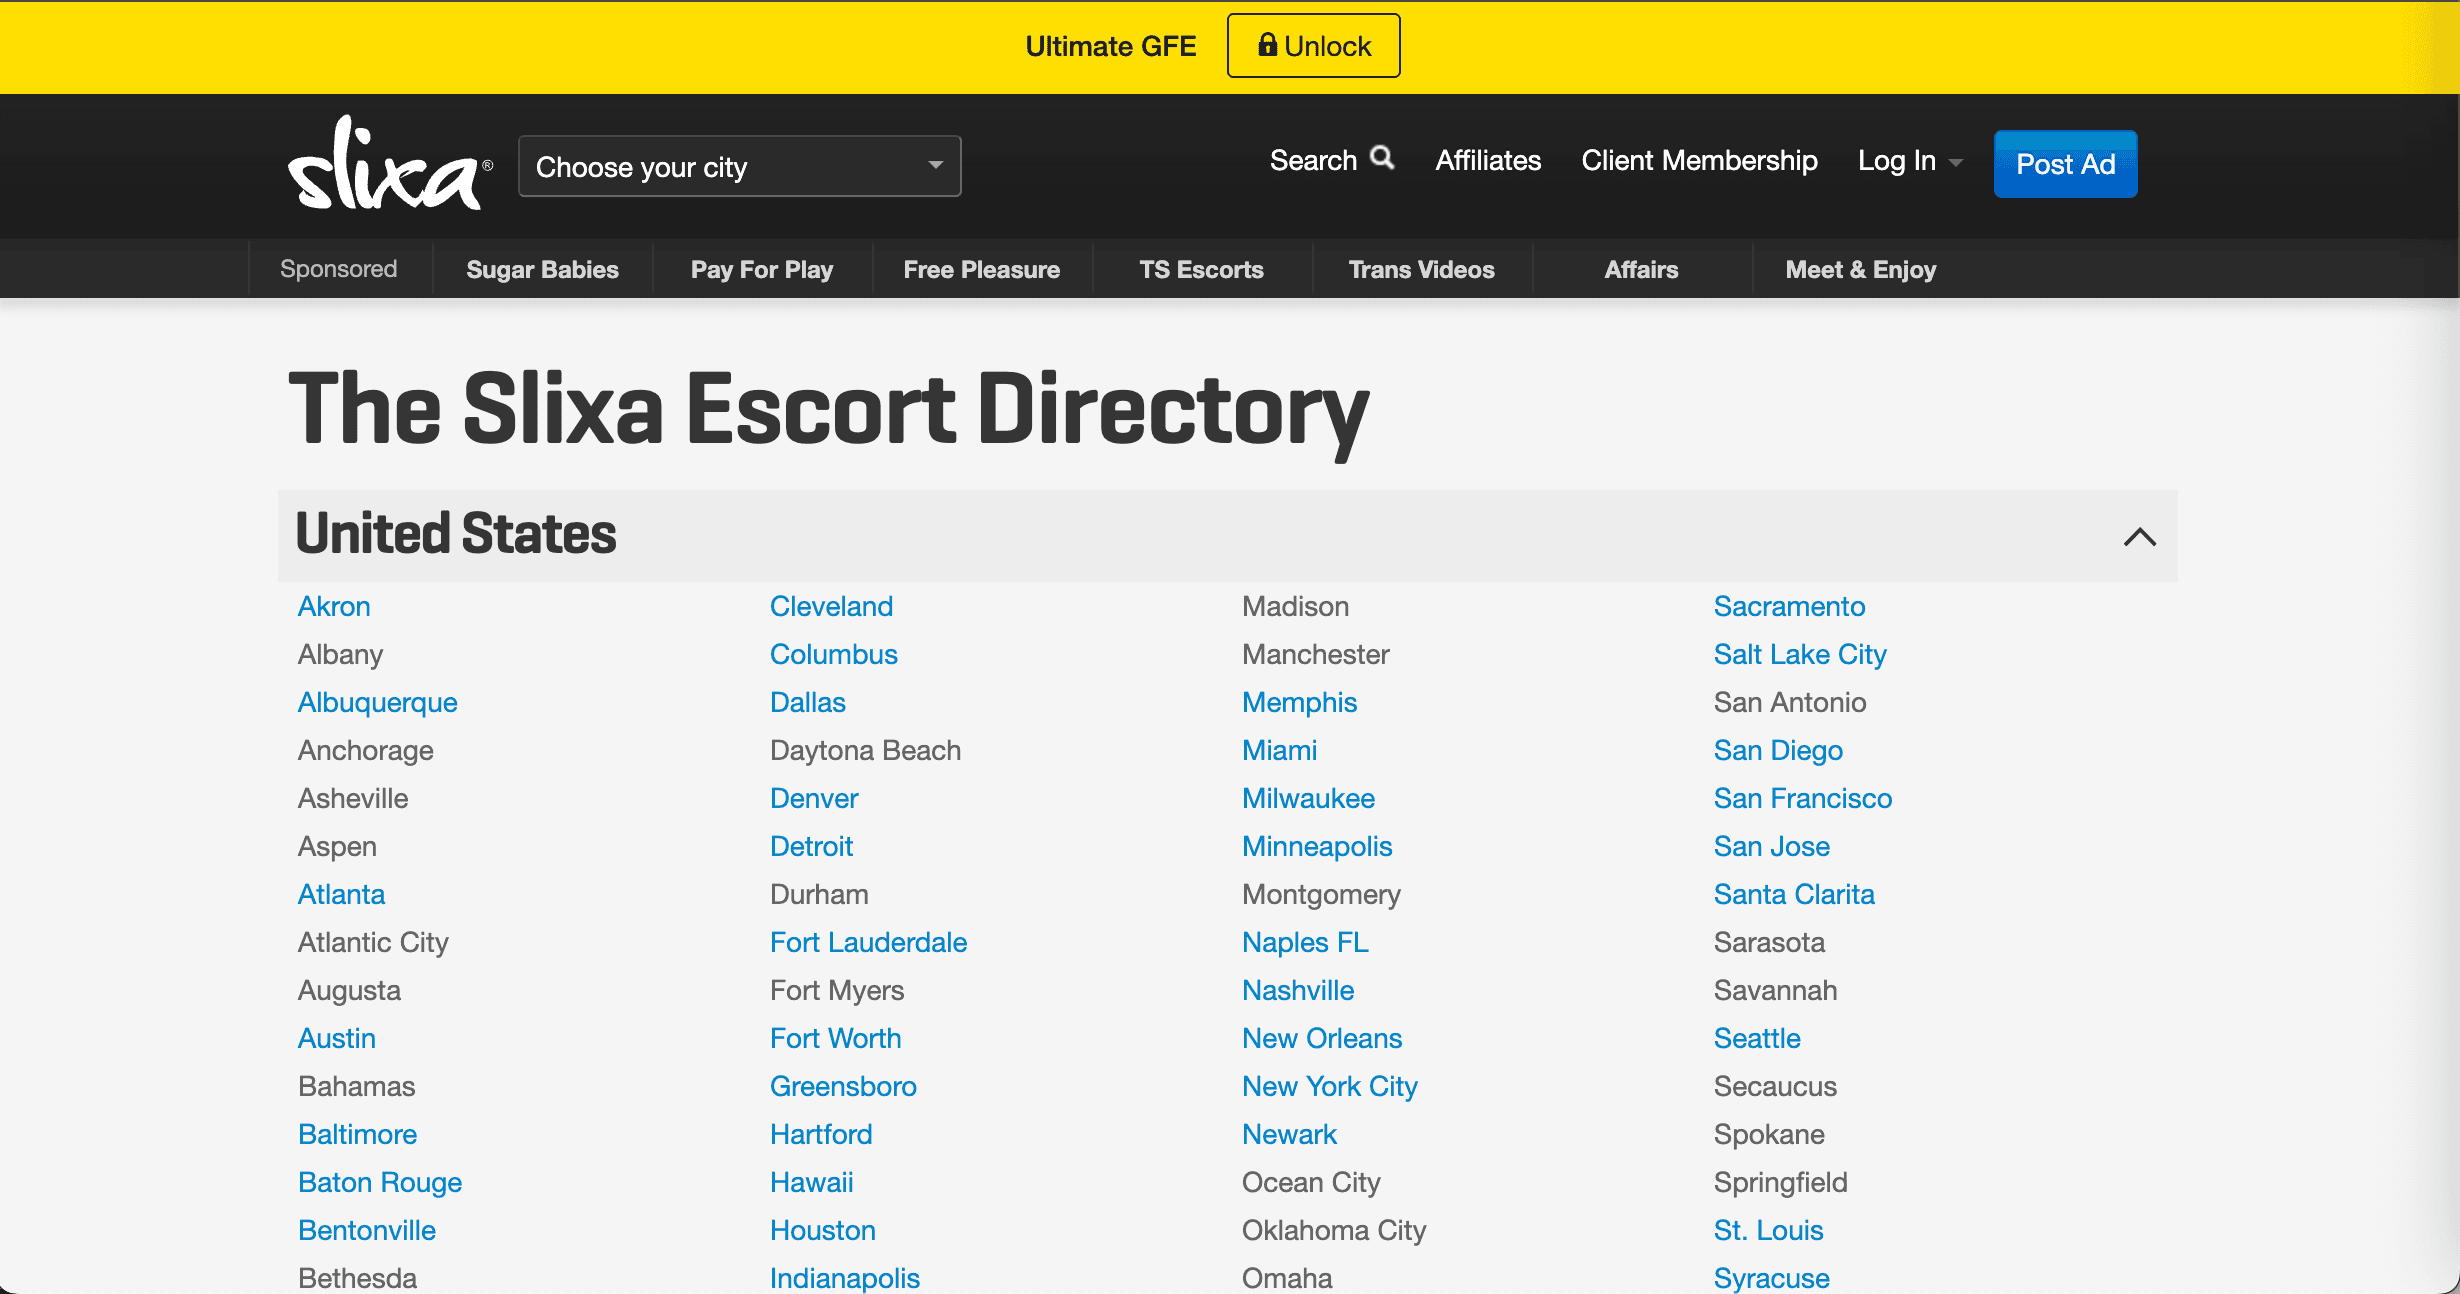Open Client Membership page
This screenshot has width=2460, height=1294.
[1699, 161]
